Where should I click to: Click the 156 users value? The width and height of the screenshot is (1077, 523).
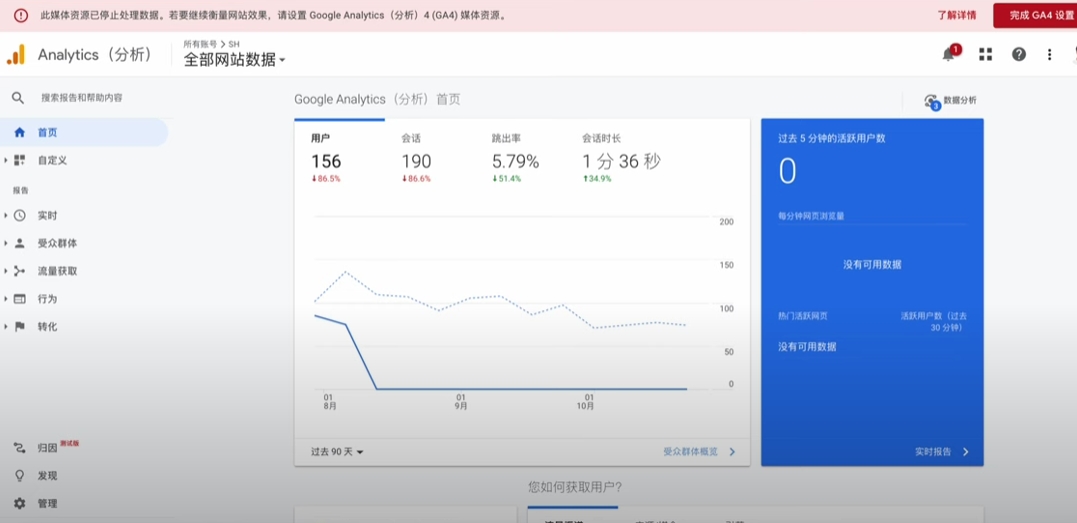point(326,162)
